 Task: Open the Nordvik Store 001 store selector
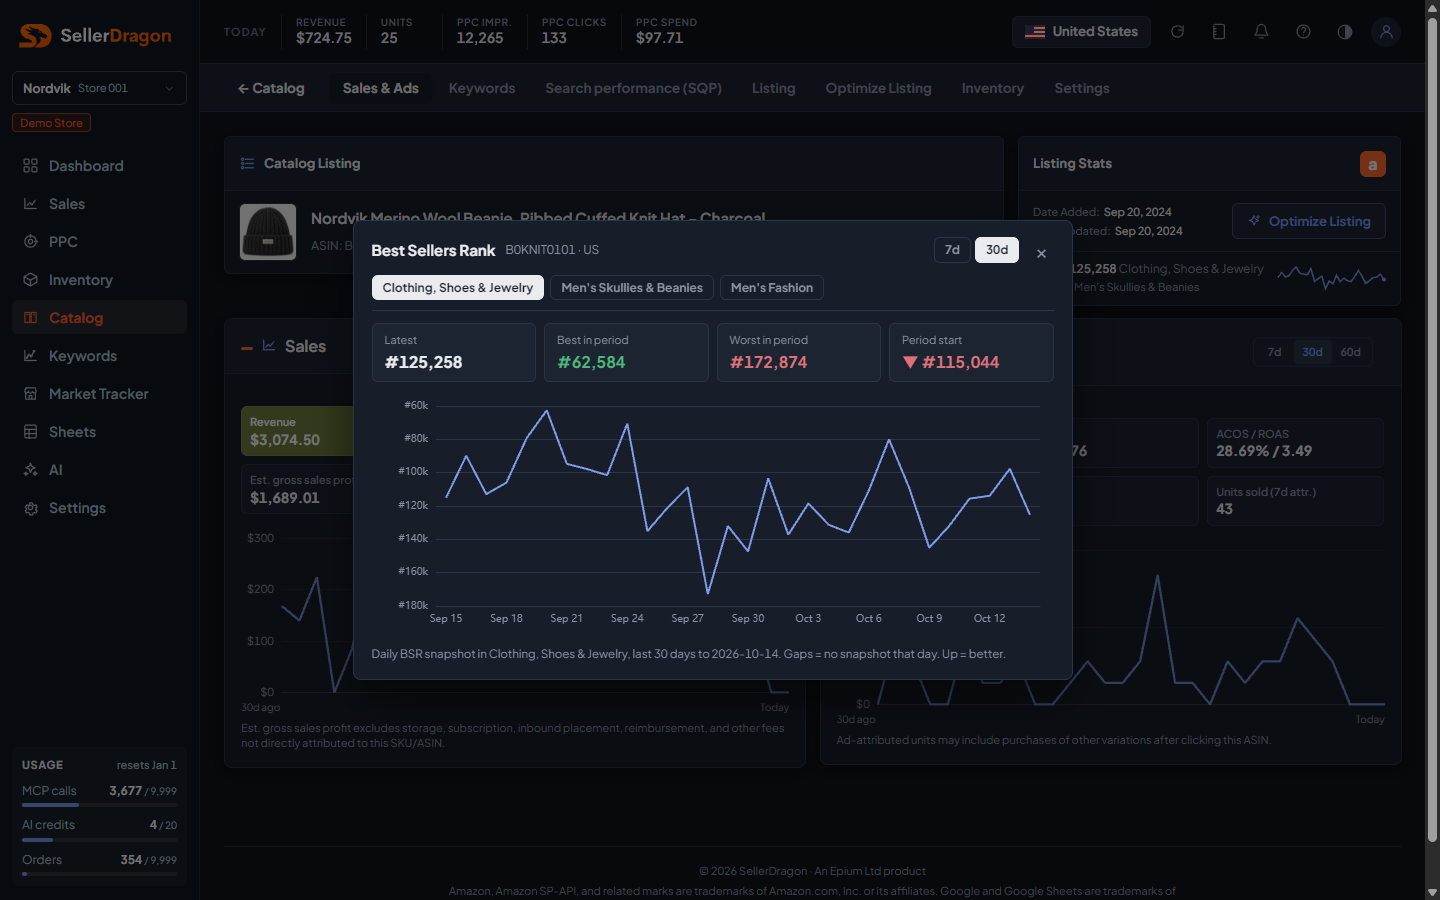coord(99,88)
